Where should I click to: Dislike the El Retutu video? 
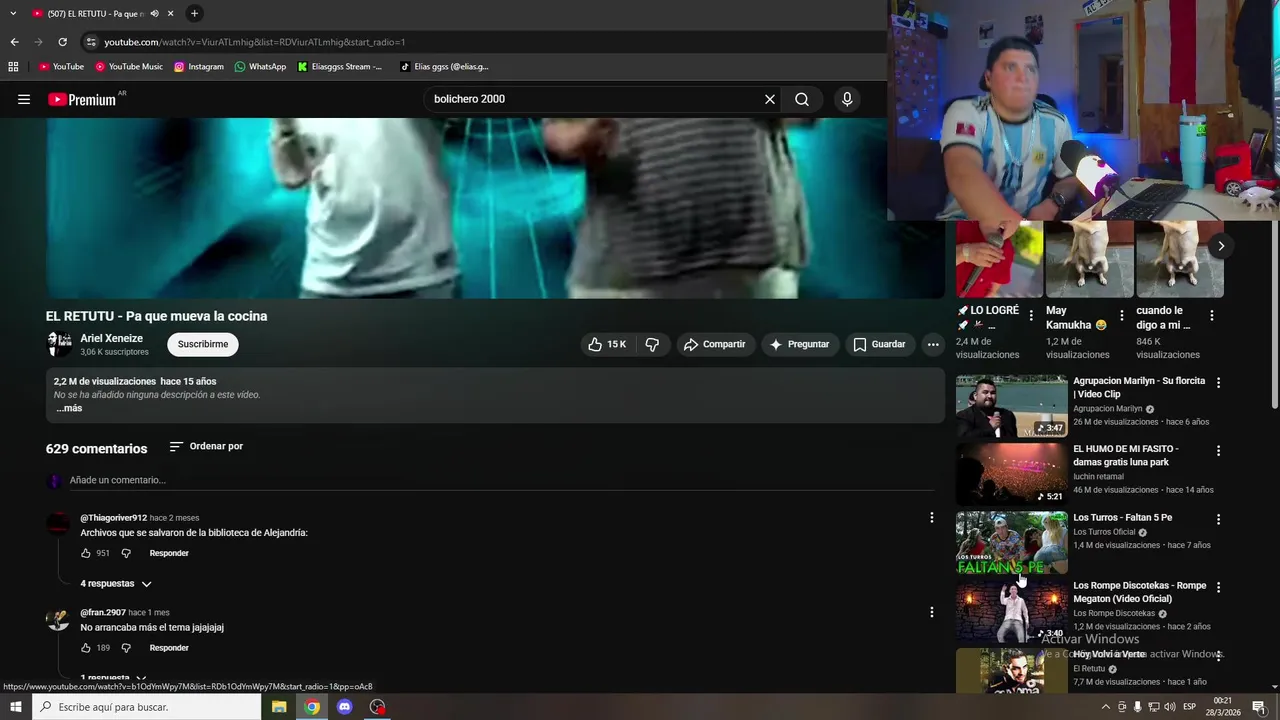[x=652, y=344]
